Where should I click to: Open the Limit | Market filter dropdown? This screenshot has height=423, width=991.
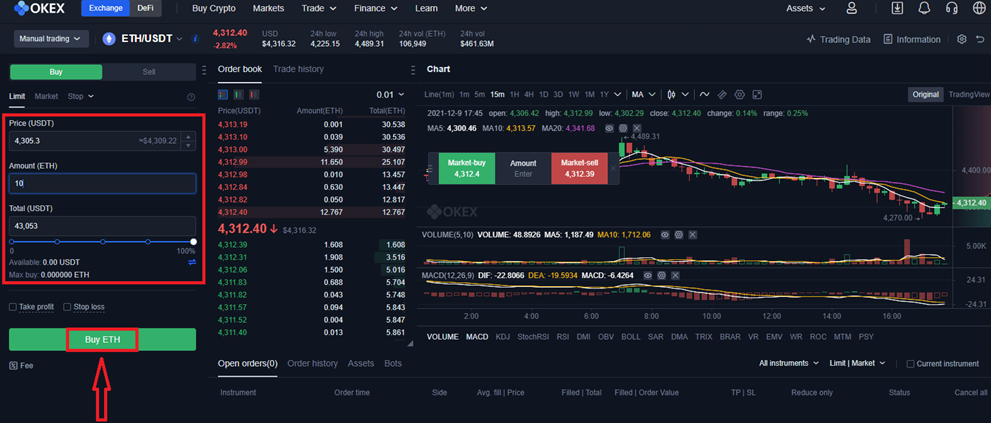click(858, 363)
